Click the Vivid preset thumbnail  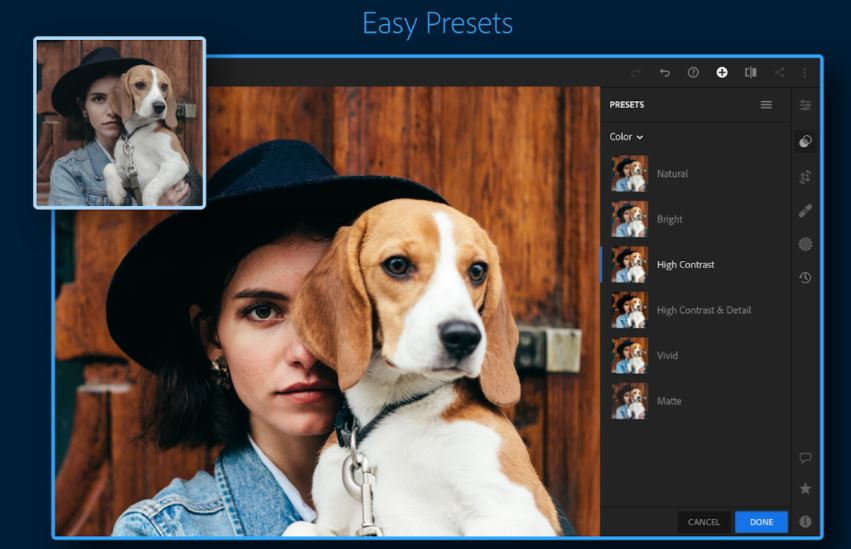pos(630,355)
